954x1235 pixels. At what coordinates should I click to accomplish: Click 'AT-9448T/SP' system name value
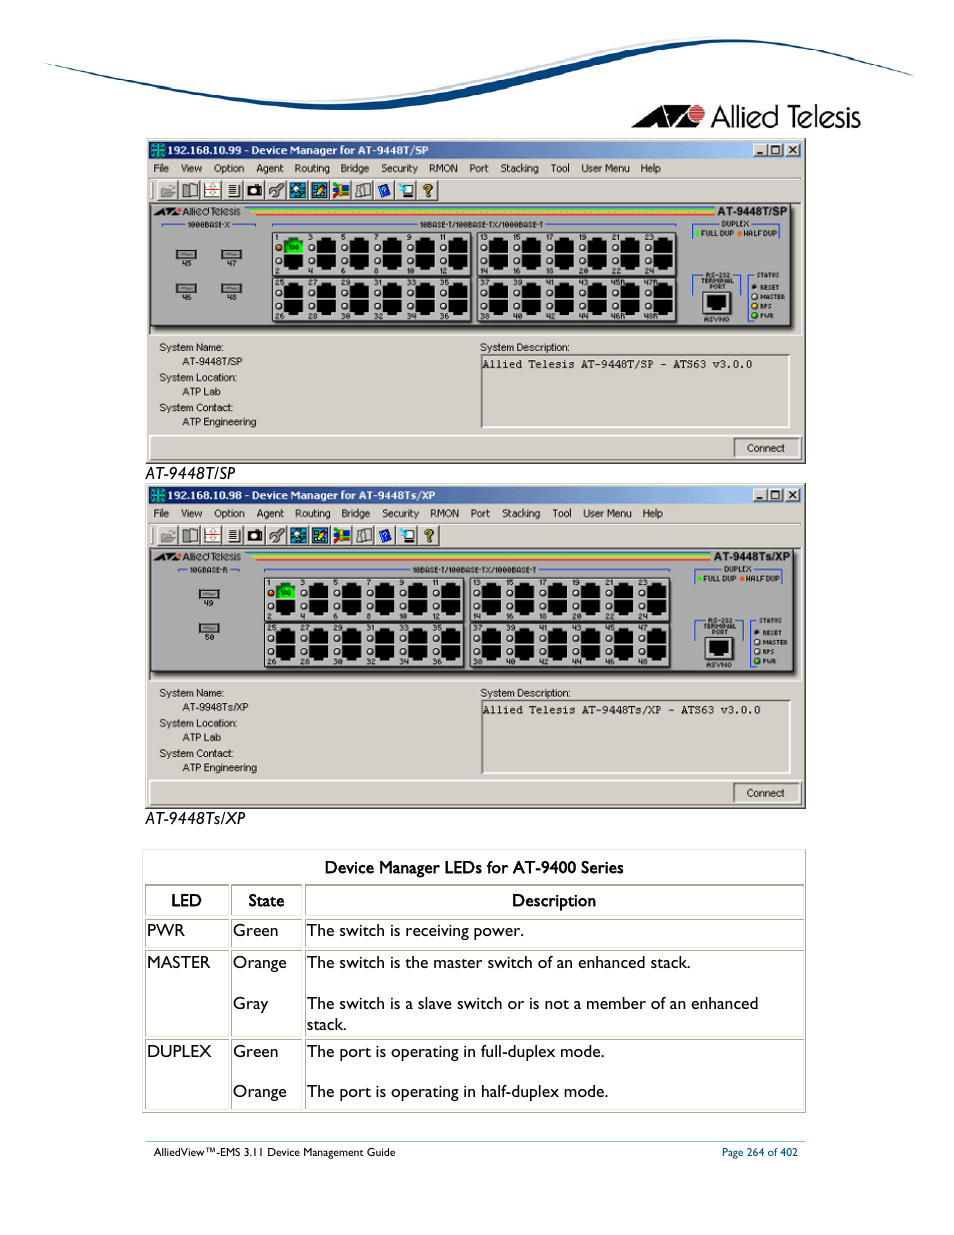[x=212, y=362]
